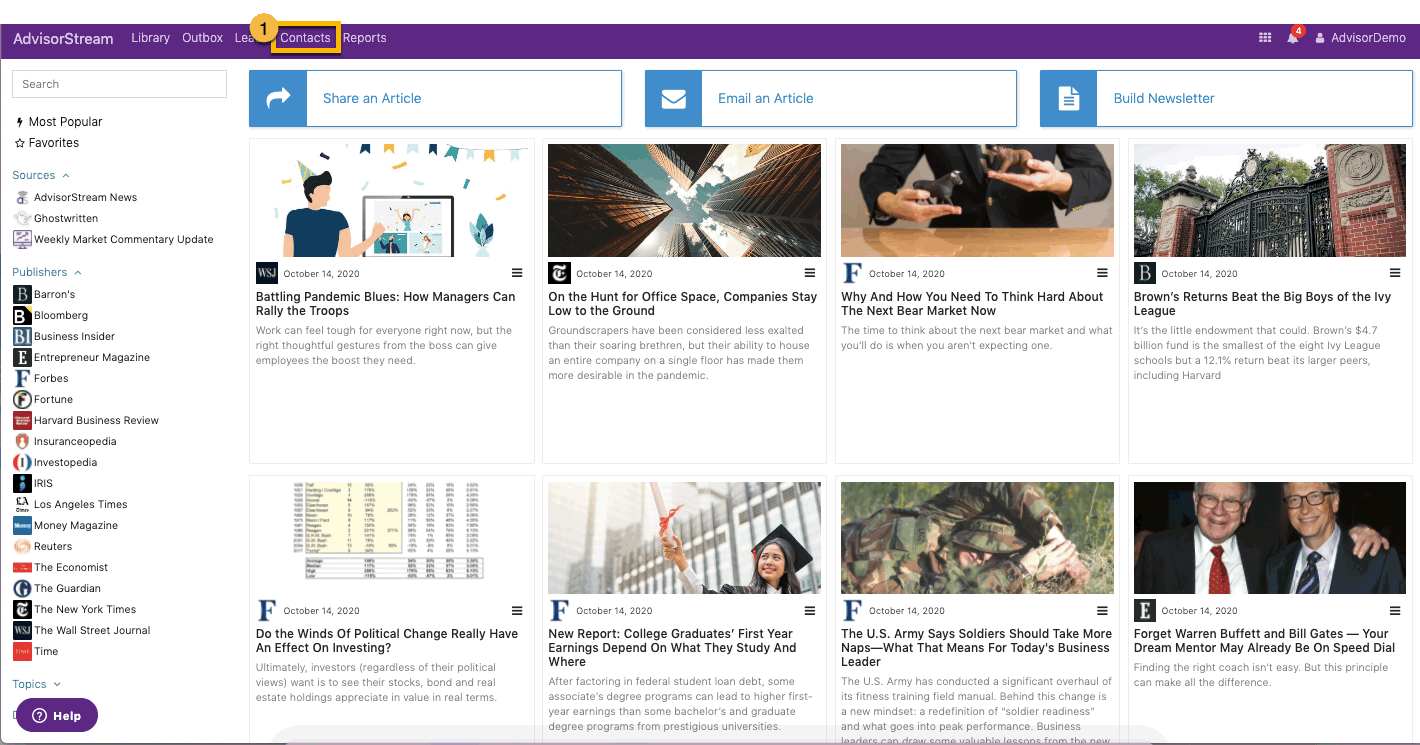The image size is (1420, 745).
Task: Click the Email an Article envelope icon
Action: [674, 98]
